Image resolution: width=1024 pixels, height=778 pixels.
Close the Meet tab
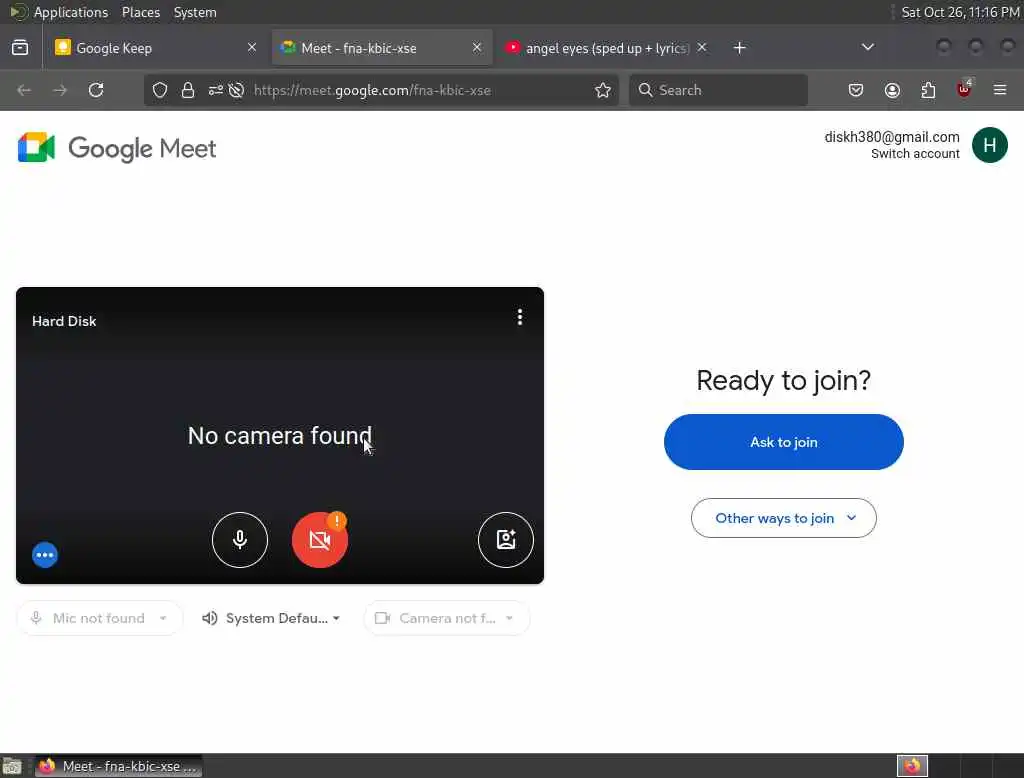(477, 48)
